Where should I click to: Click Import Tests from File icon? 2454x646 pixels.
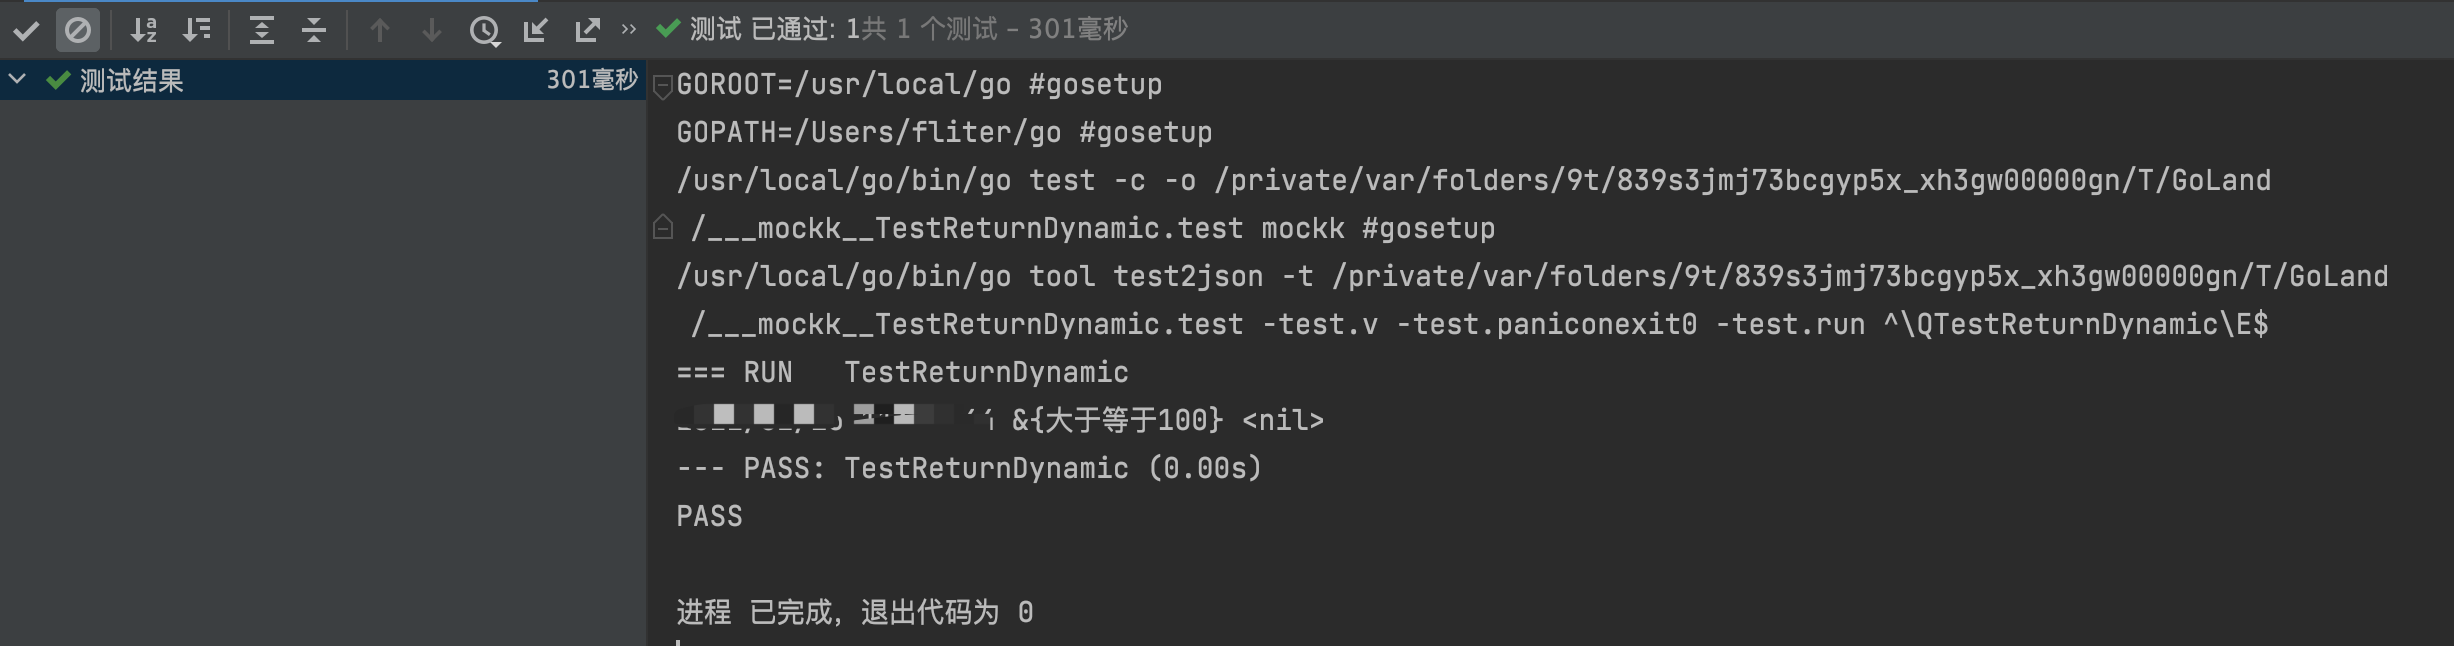click(536, 30)
